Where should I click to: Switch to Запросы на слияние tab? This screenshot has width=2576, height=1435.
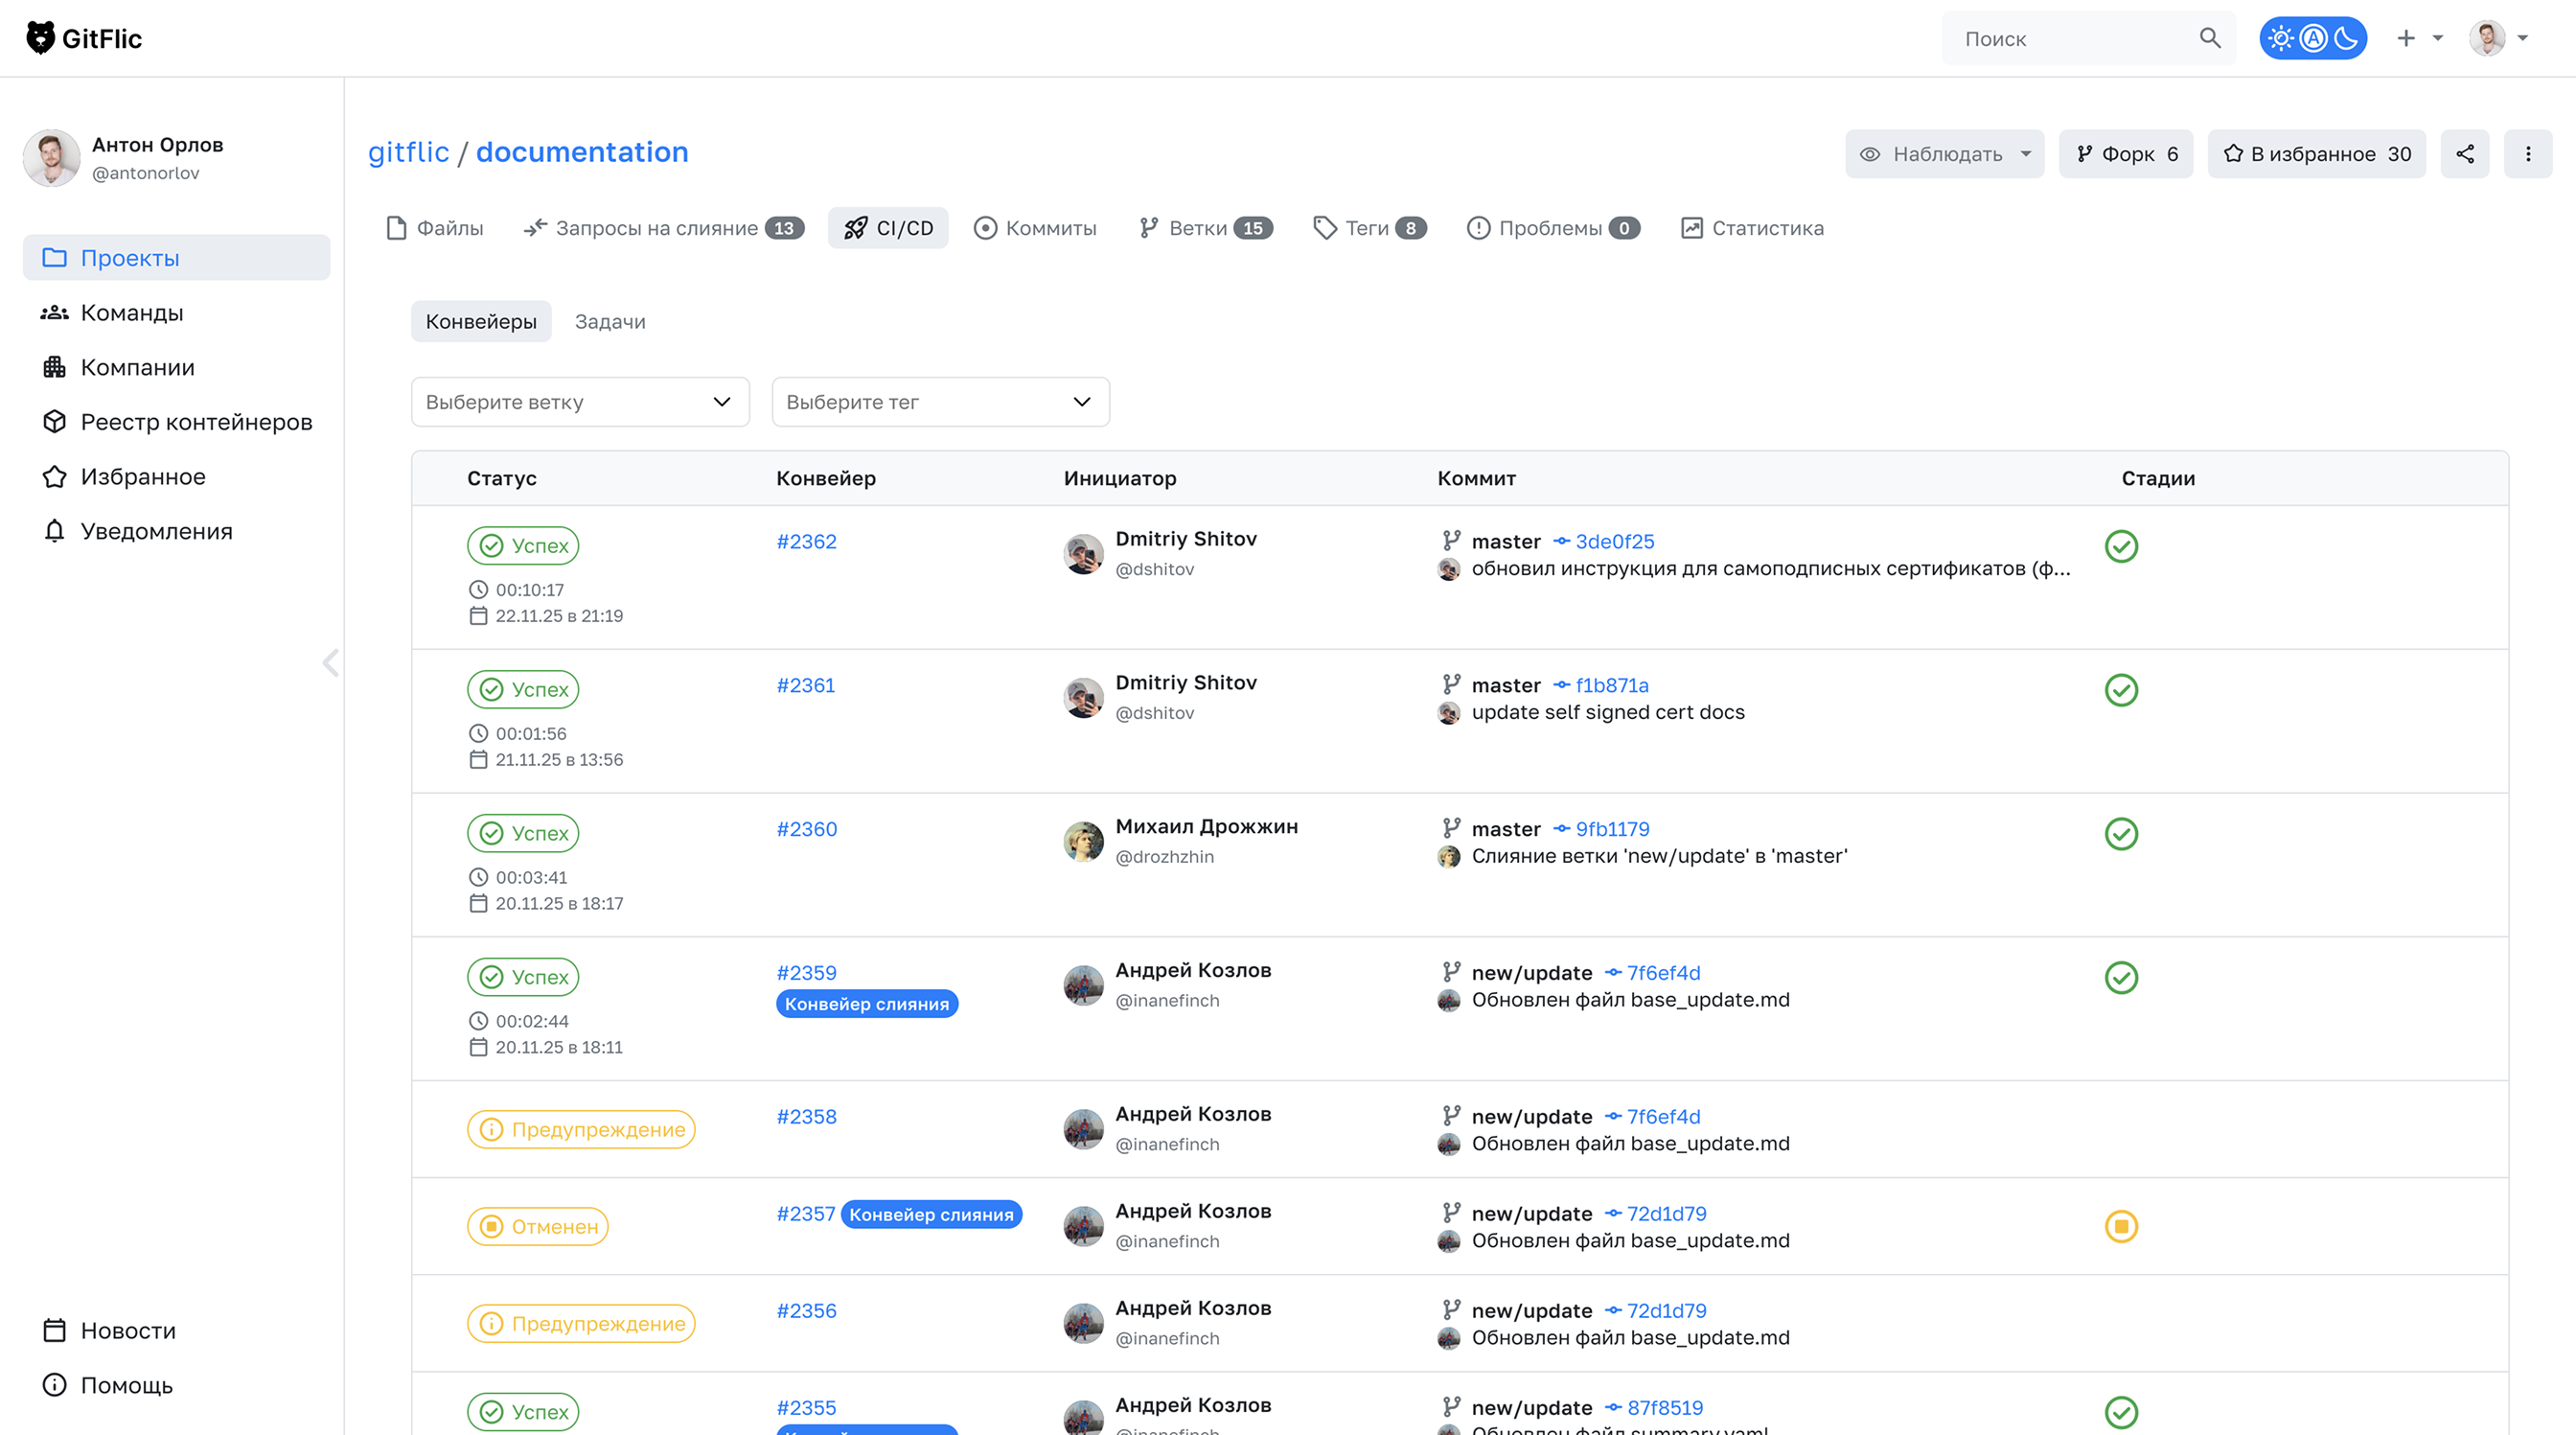tap(664, 228)
